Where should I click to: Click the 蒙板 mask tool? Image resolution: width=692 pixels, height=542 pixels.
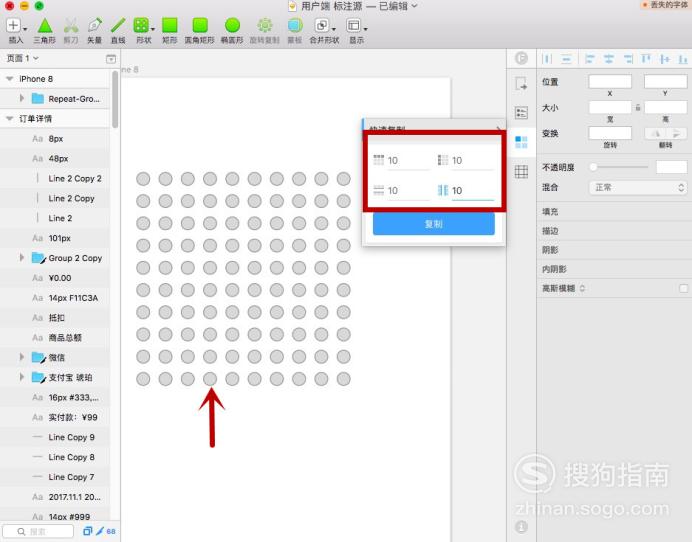295,30
